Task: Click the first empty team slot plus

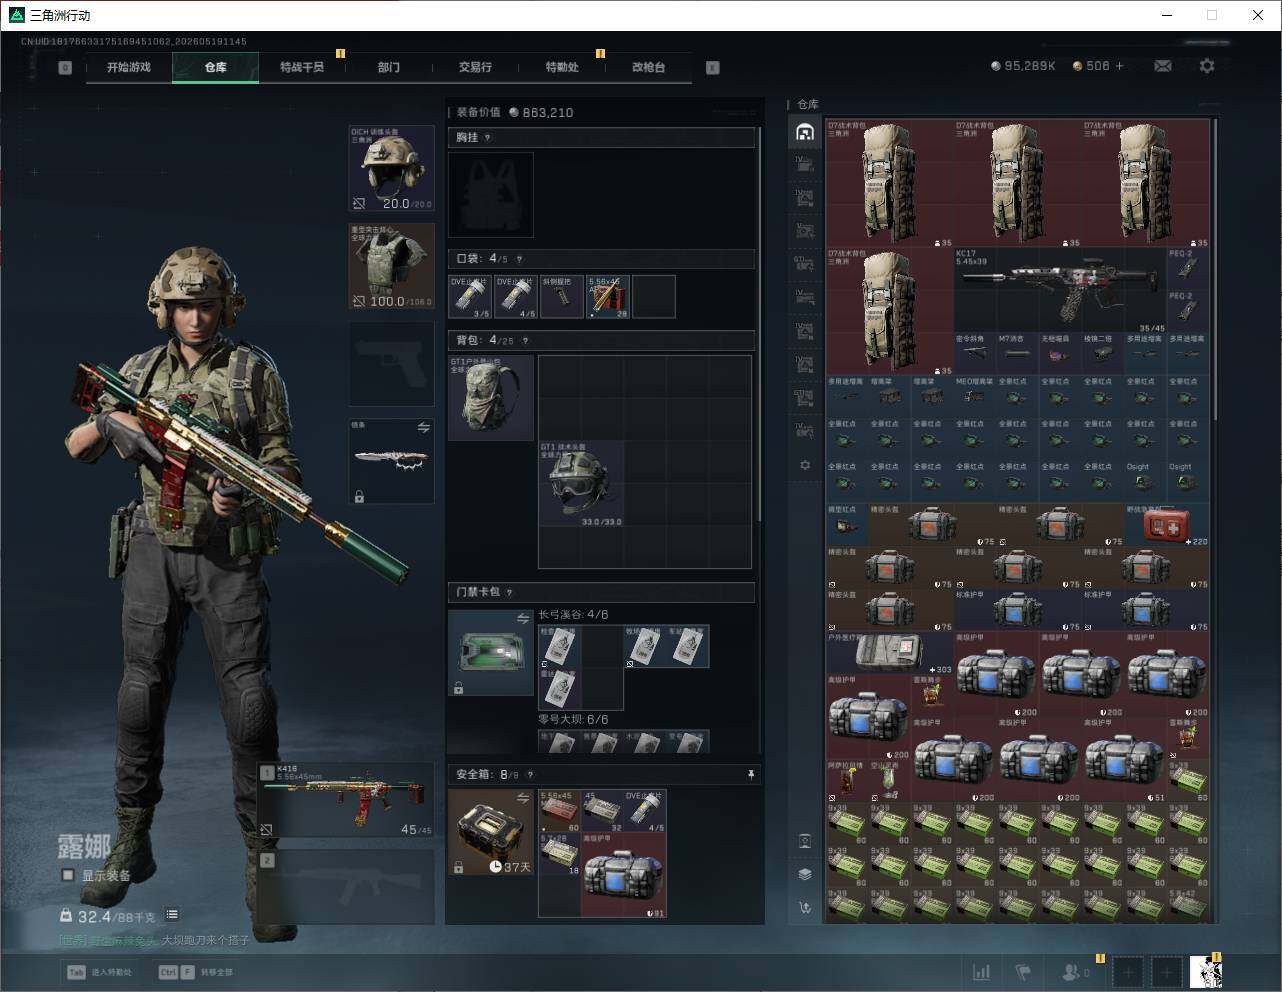Action: pos(1128,971)
